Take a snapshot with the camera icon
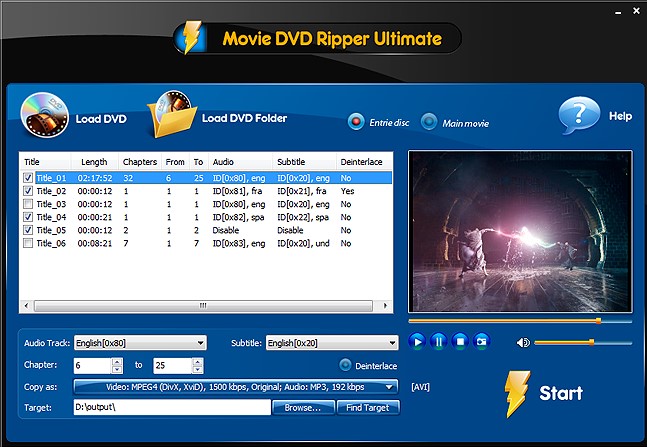Image resolution: width=647 pixels, height=447 pixels. [x=482, y=342]
